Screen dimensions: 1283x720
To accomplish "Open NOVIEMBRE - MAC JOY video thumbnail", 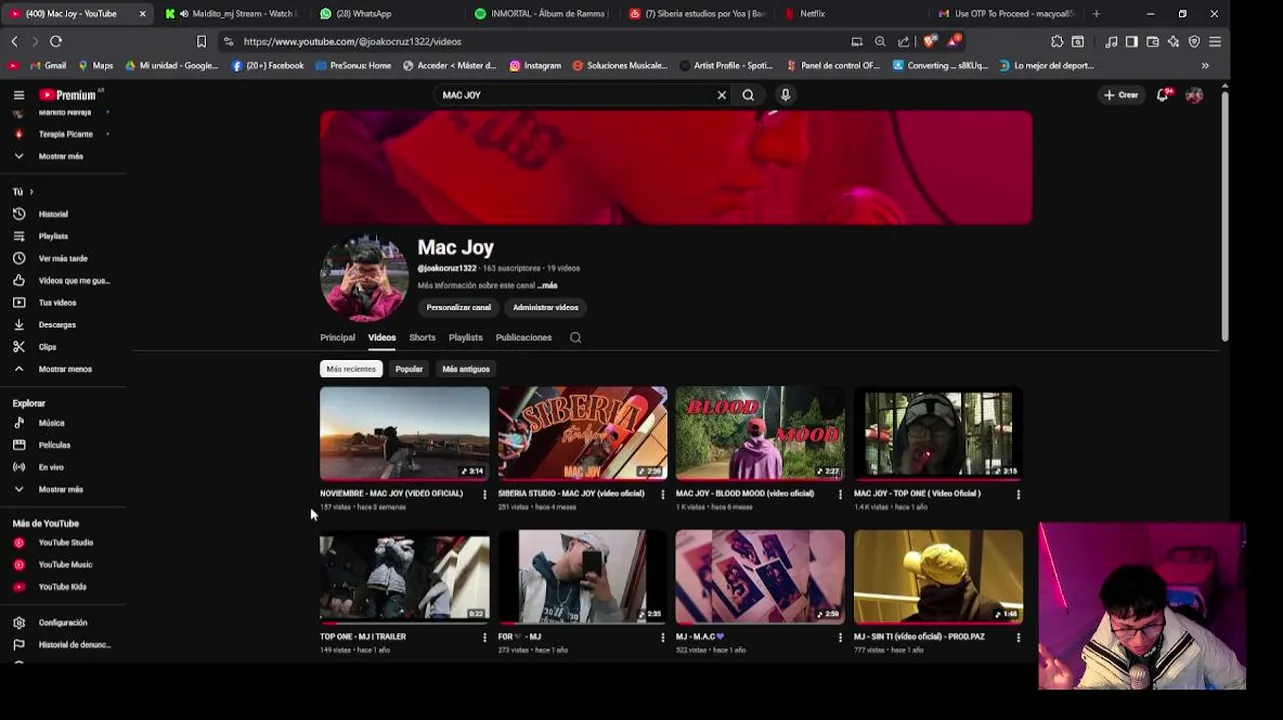I will tap(404, 434).
